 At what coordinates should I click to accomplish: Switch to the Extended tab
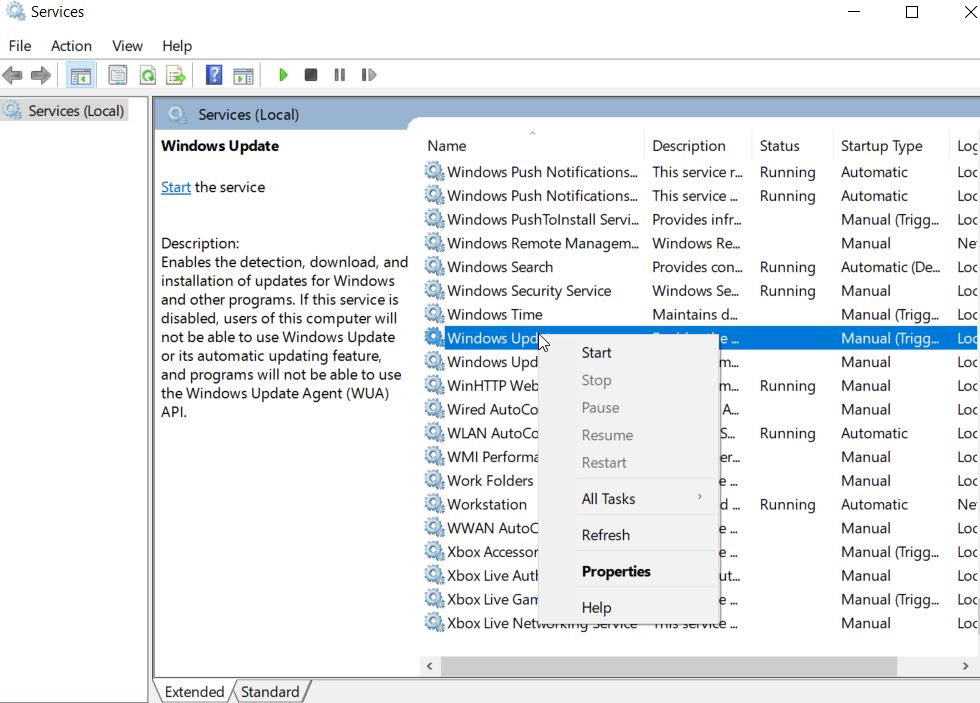(194, 692)
